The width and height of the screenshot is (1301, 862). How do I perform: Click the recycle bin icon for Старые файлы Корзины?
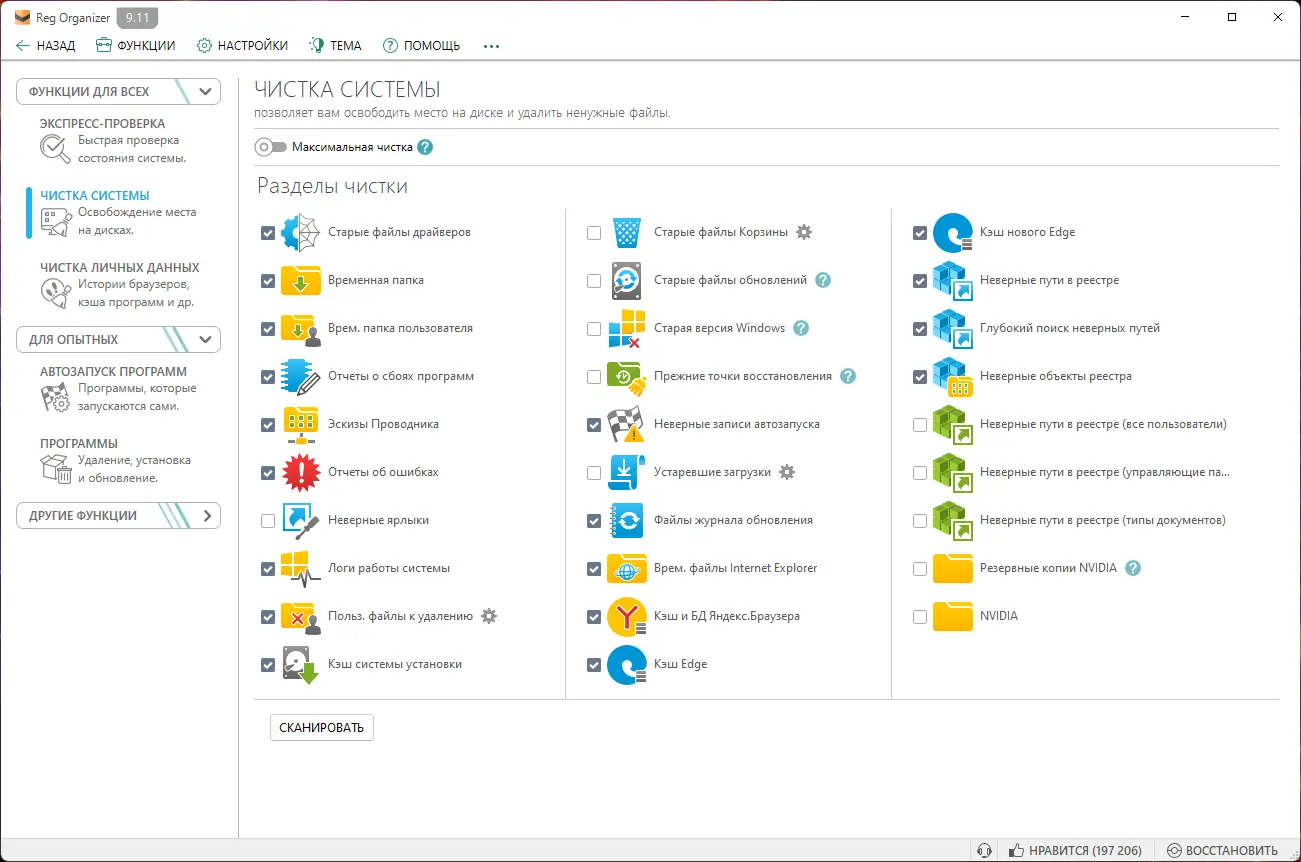pos(626,232)
